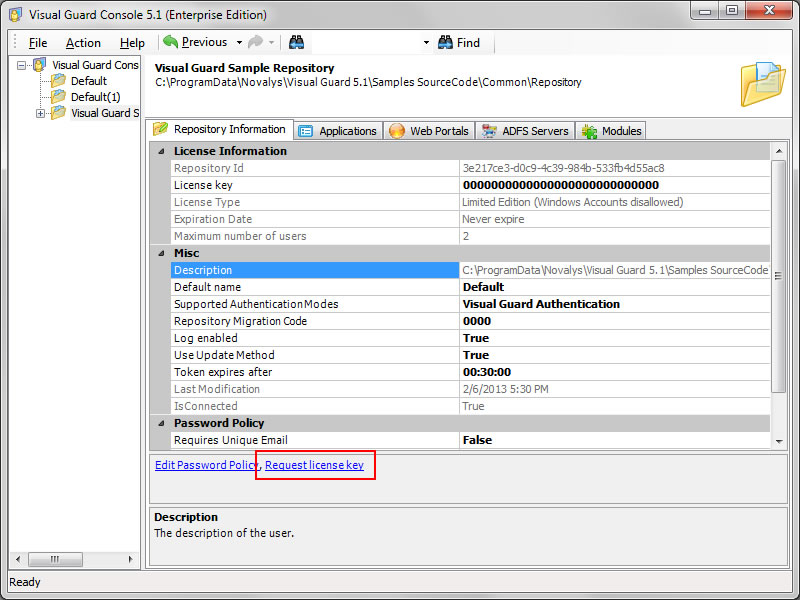Collapse the License Information section
This screenshot has height=600, width=800.
[159, 151]
